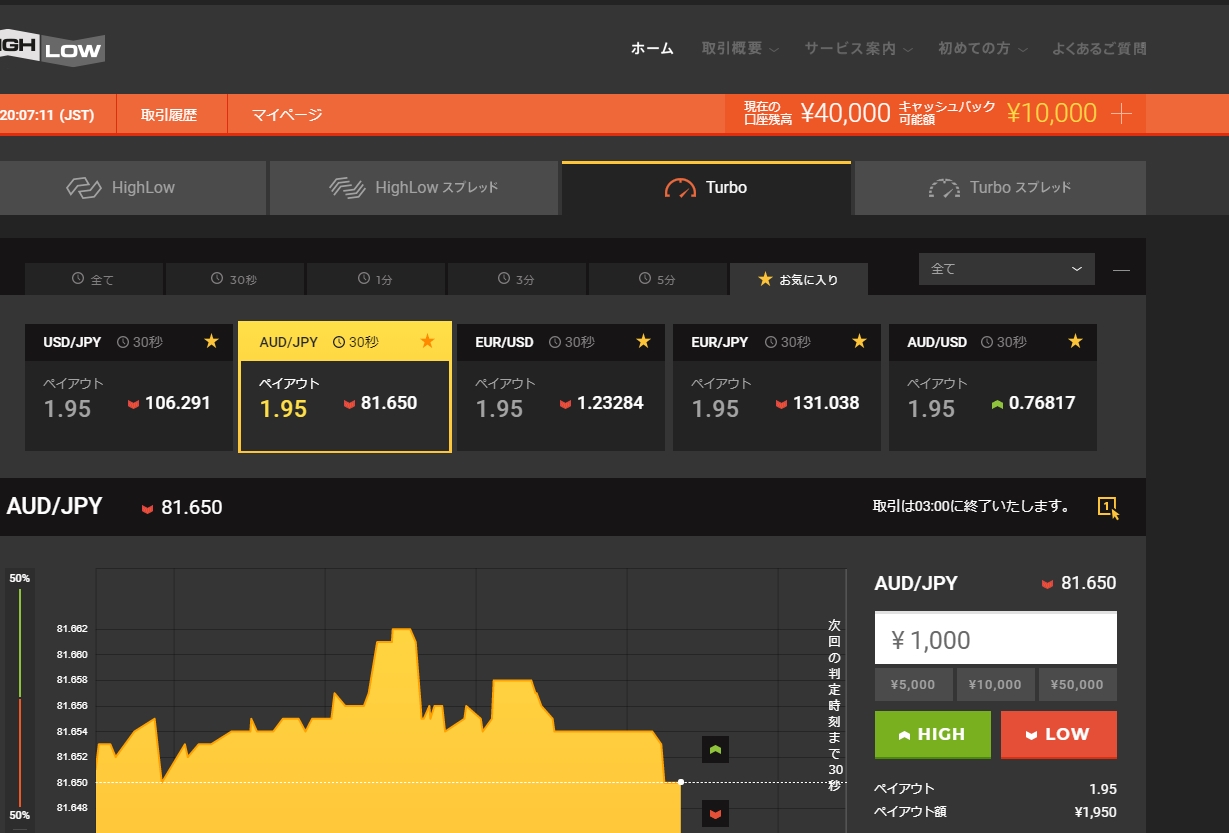The image size is (1229, 833).
Task: Select the Turbo tab
Action: (706, 188)
